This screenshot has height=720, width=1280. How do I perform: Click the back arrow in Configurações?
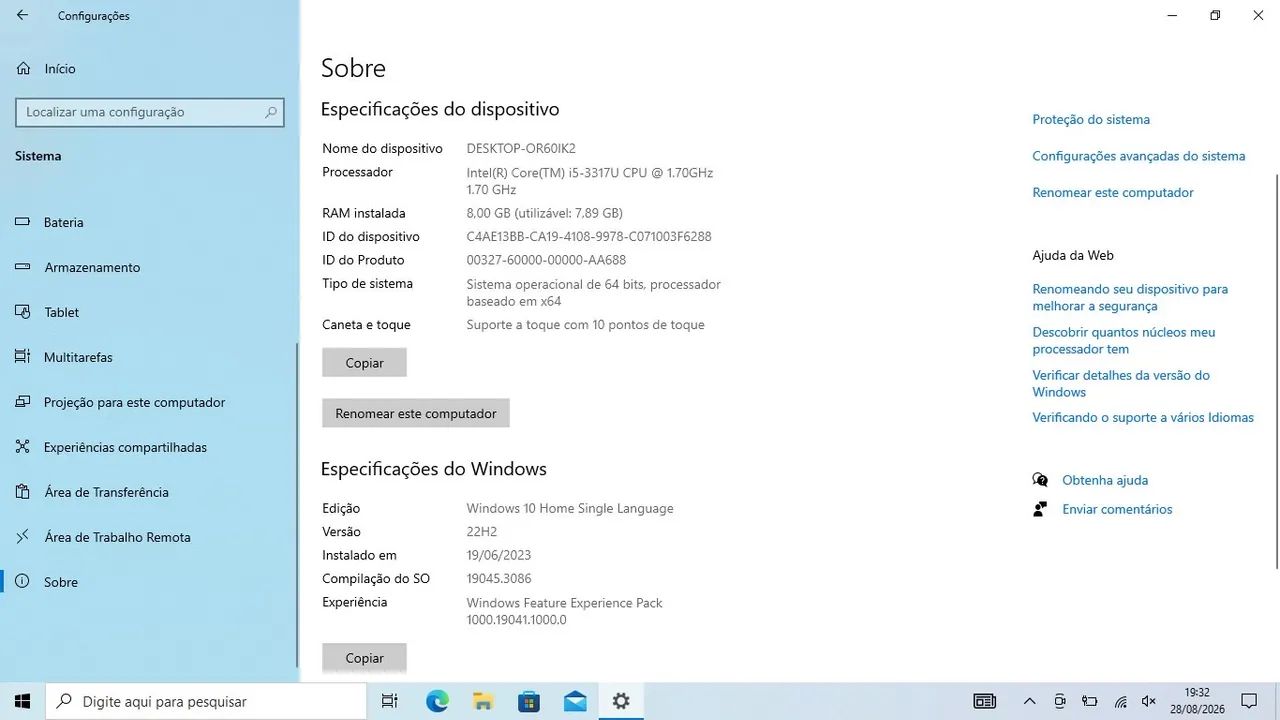(22, 16)
